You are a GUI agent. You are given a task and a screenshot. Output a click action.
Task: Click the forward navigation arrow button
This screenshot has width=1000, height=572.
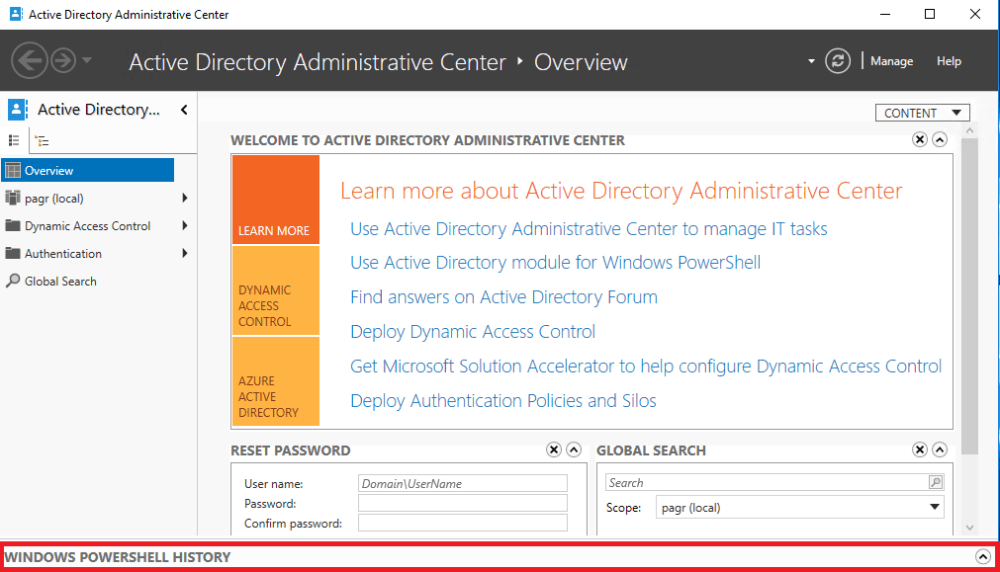click(x=63, y=61)
